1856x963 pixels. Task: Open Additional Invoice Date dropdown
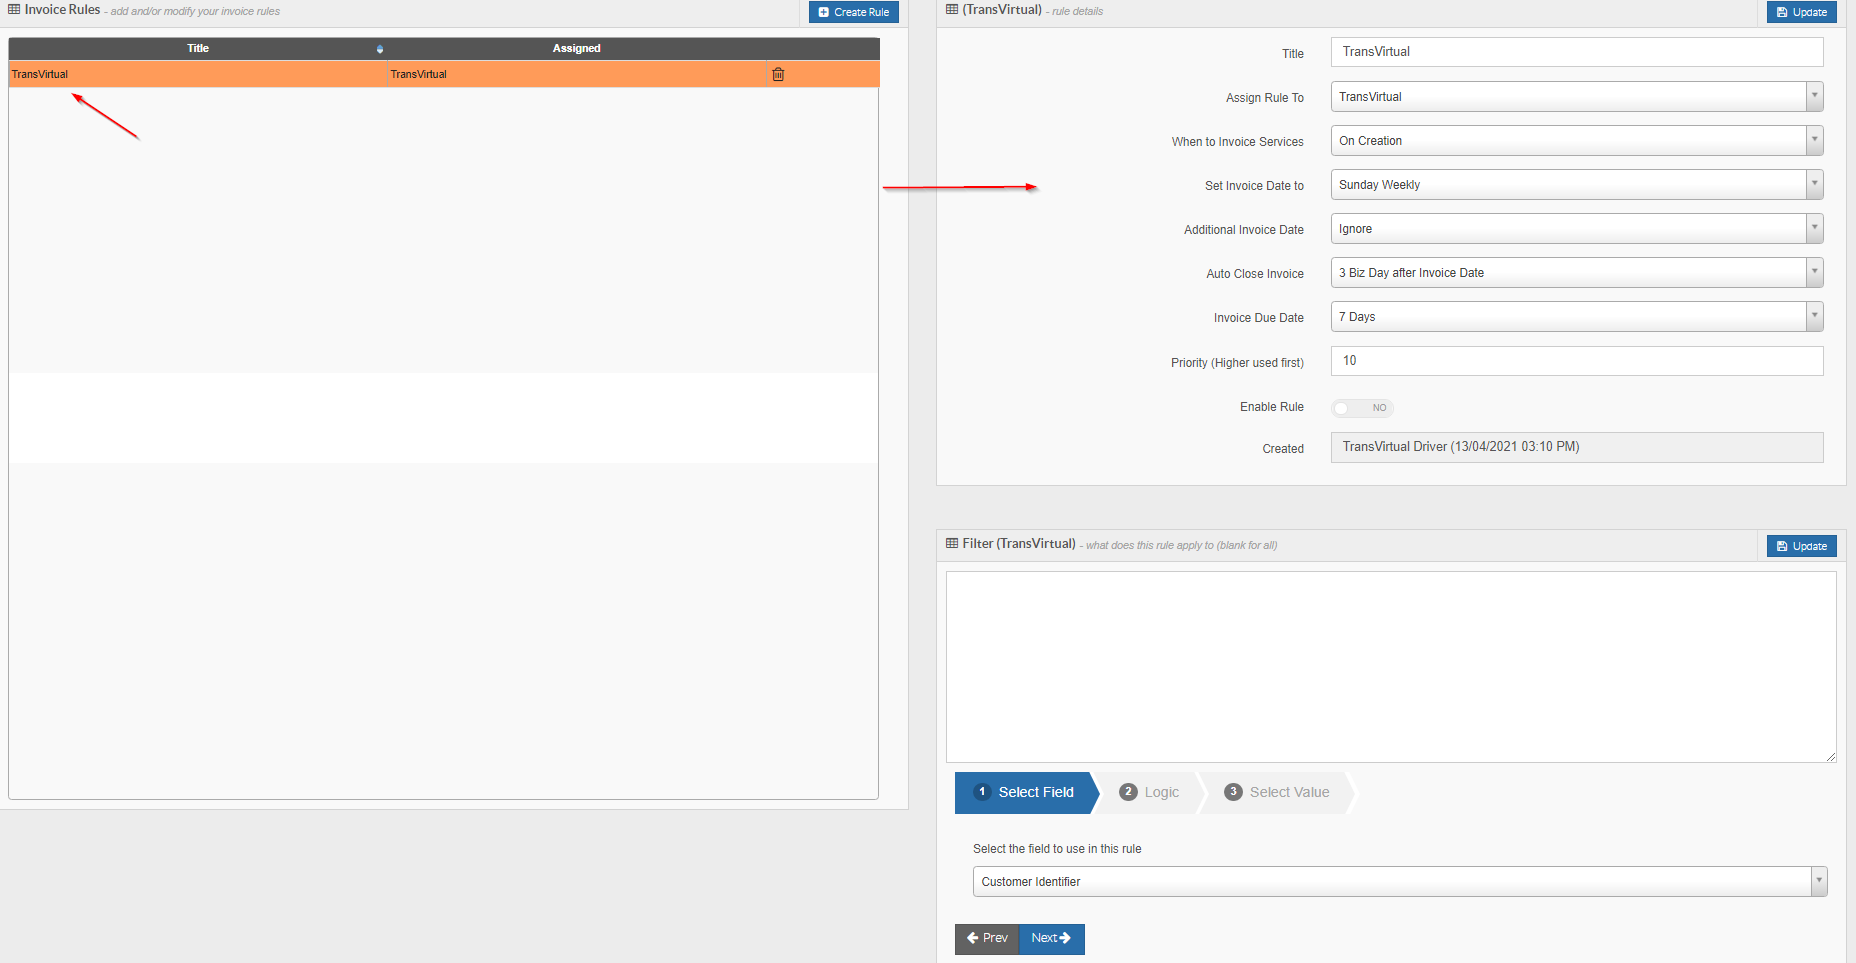click(1577, 229)
